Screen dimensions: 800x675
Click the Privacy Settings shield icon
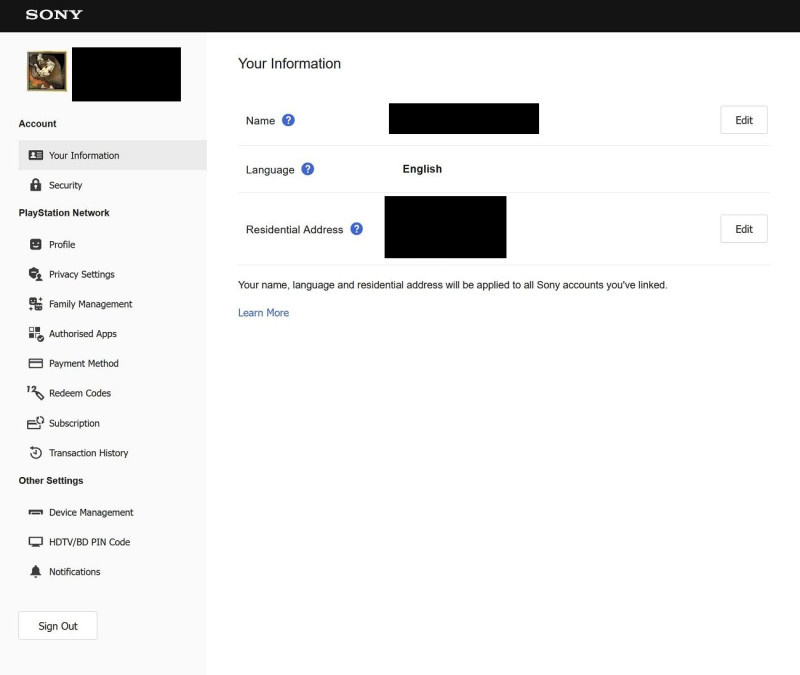tap(36, 274)
